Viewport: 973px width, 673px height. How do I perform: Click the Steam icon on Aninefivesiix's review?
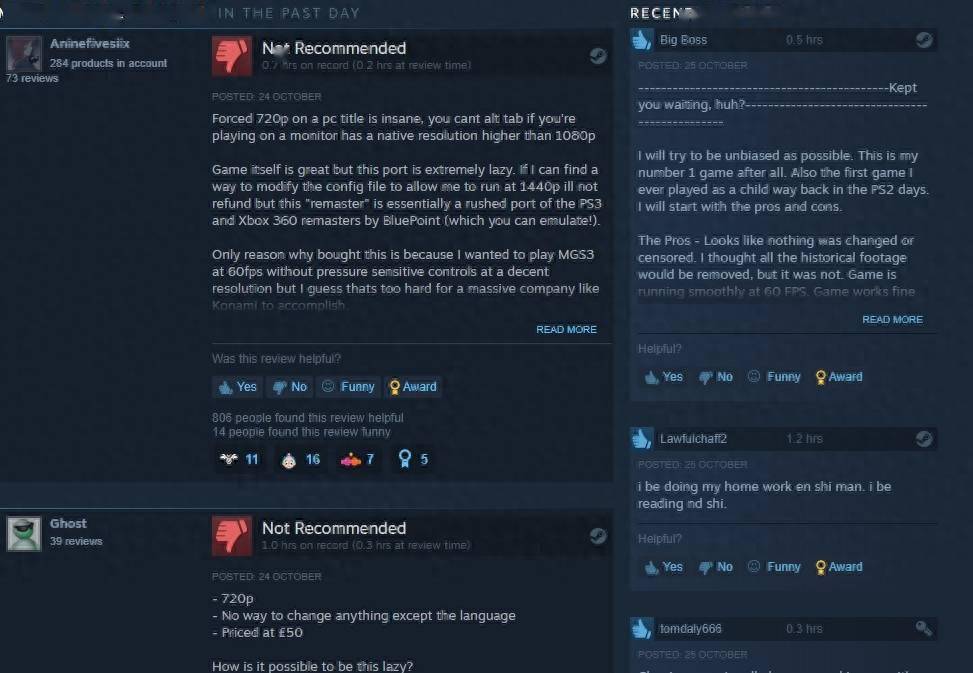(x=598, y=56)
